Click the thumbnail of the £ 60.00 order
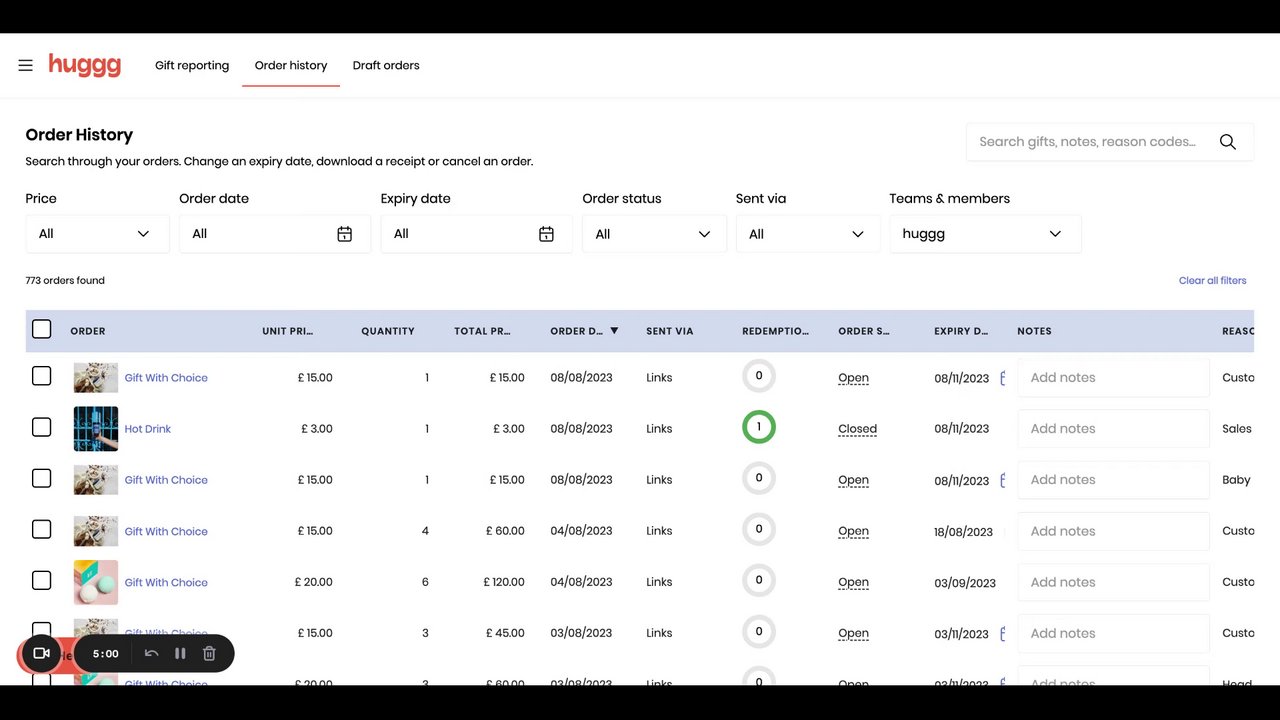 (x=96, y=531)
